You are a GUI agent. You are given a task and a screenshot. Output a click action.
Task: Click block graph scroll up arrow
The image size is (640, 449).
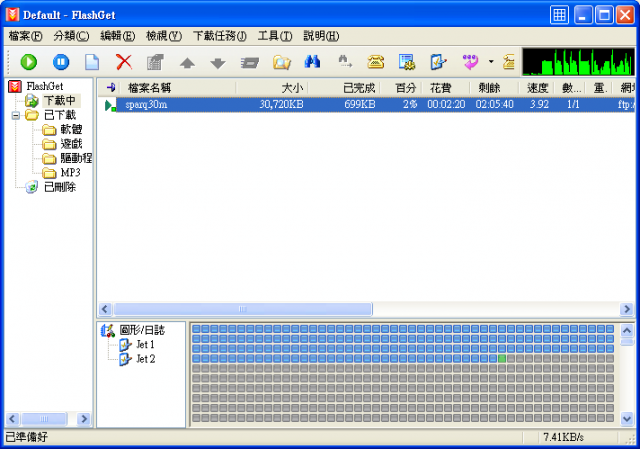point(627,330)
